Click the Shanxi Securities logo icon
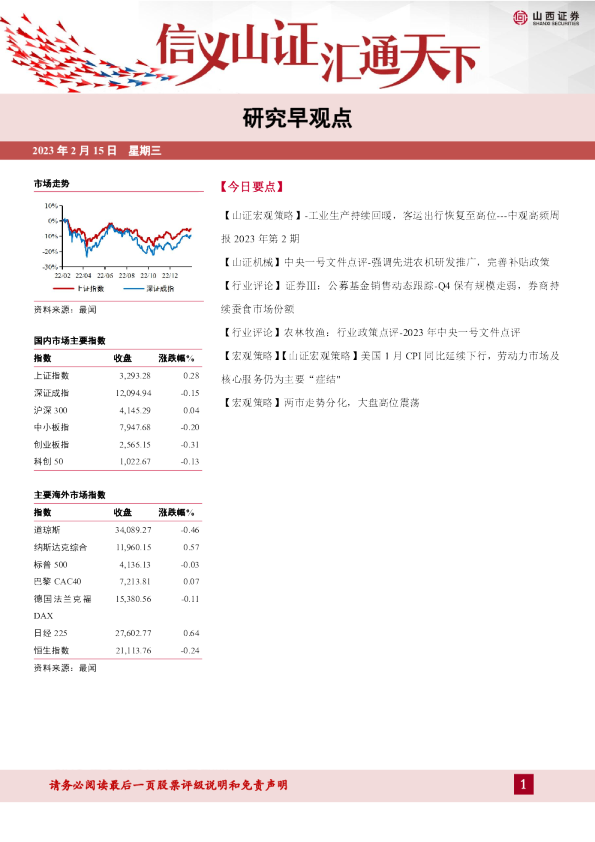 pyautogui.click(x=520, y=17)
